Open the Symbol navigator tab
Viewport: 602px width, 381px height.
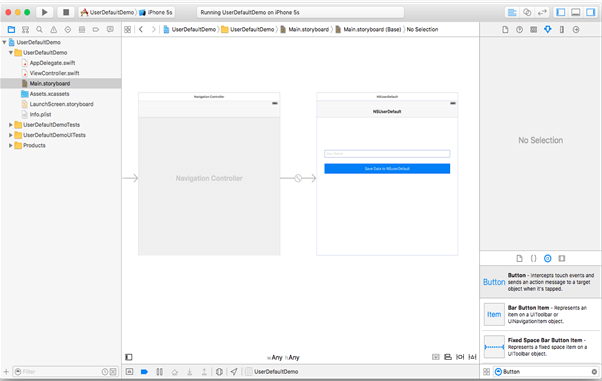pos(25,29)
